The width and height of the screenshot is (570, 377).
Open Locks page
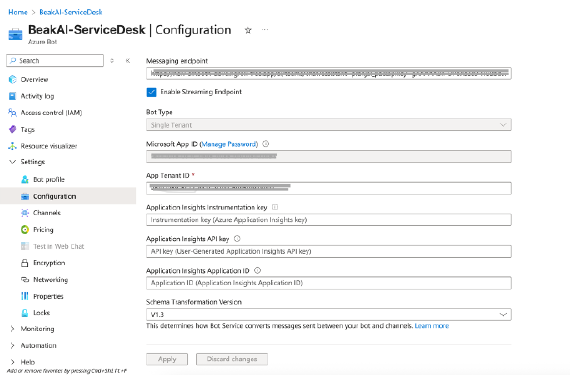[41, 313]
